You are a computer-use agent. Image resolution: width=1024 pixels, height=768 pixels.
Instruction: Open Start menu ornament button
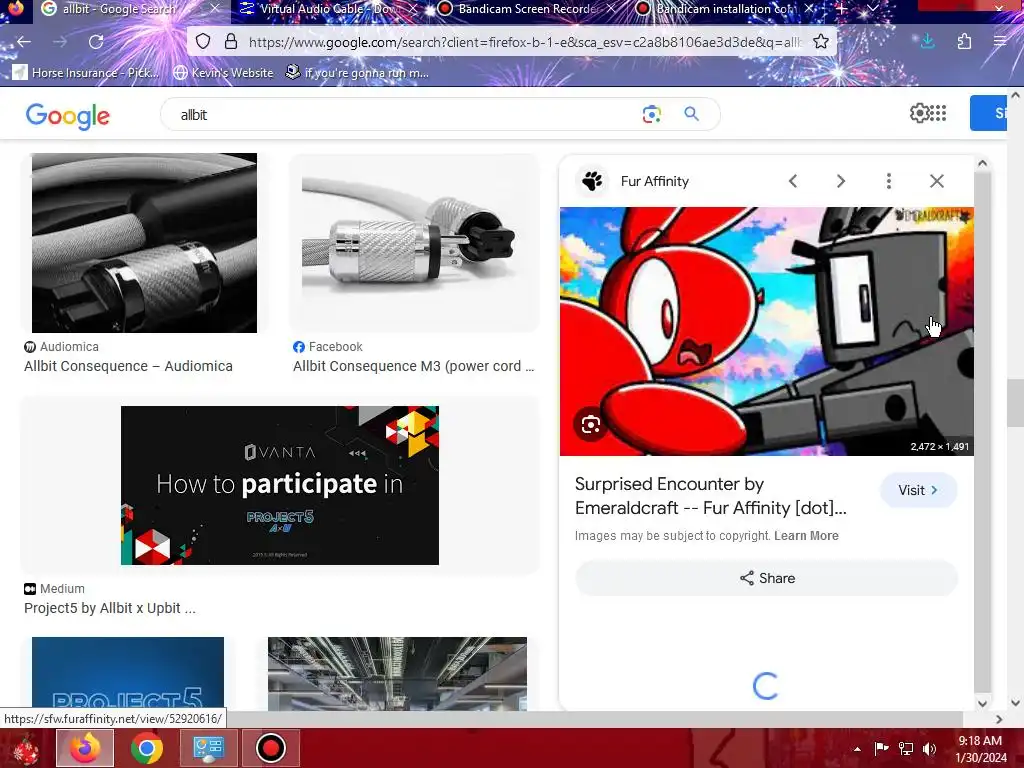(25, 748)
